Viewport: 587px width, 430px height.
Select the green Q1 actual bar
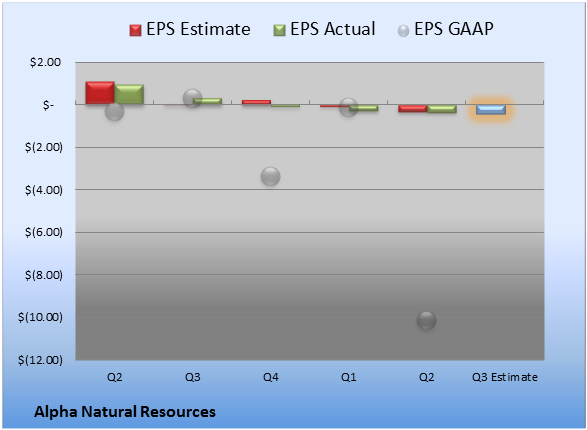(x=364, y=108)
